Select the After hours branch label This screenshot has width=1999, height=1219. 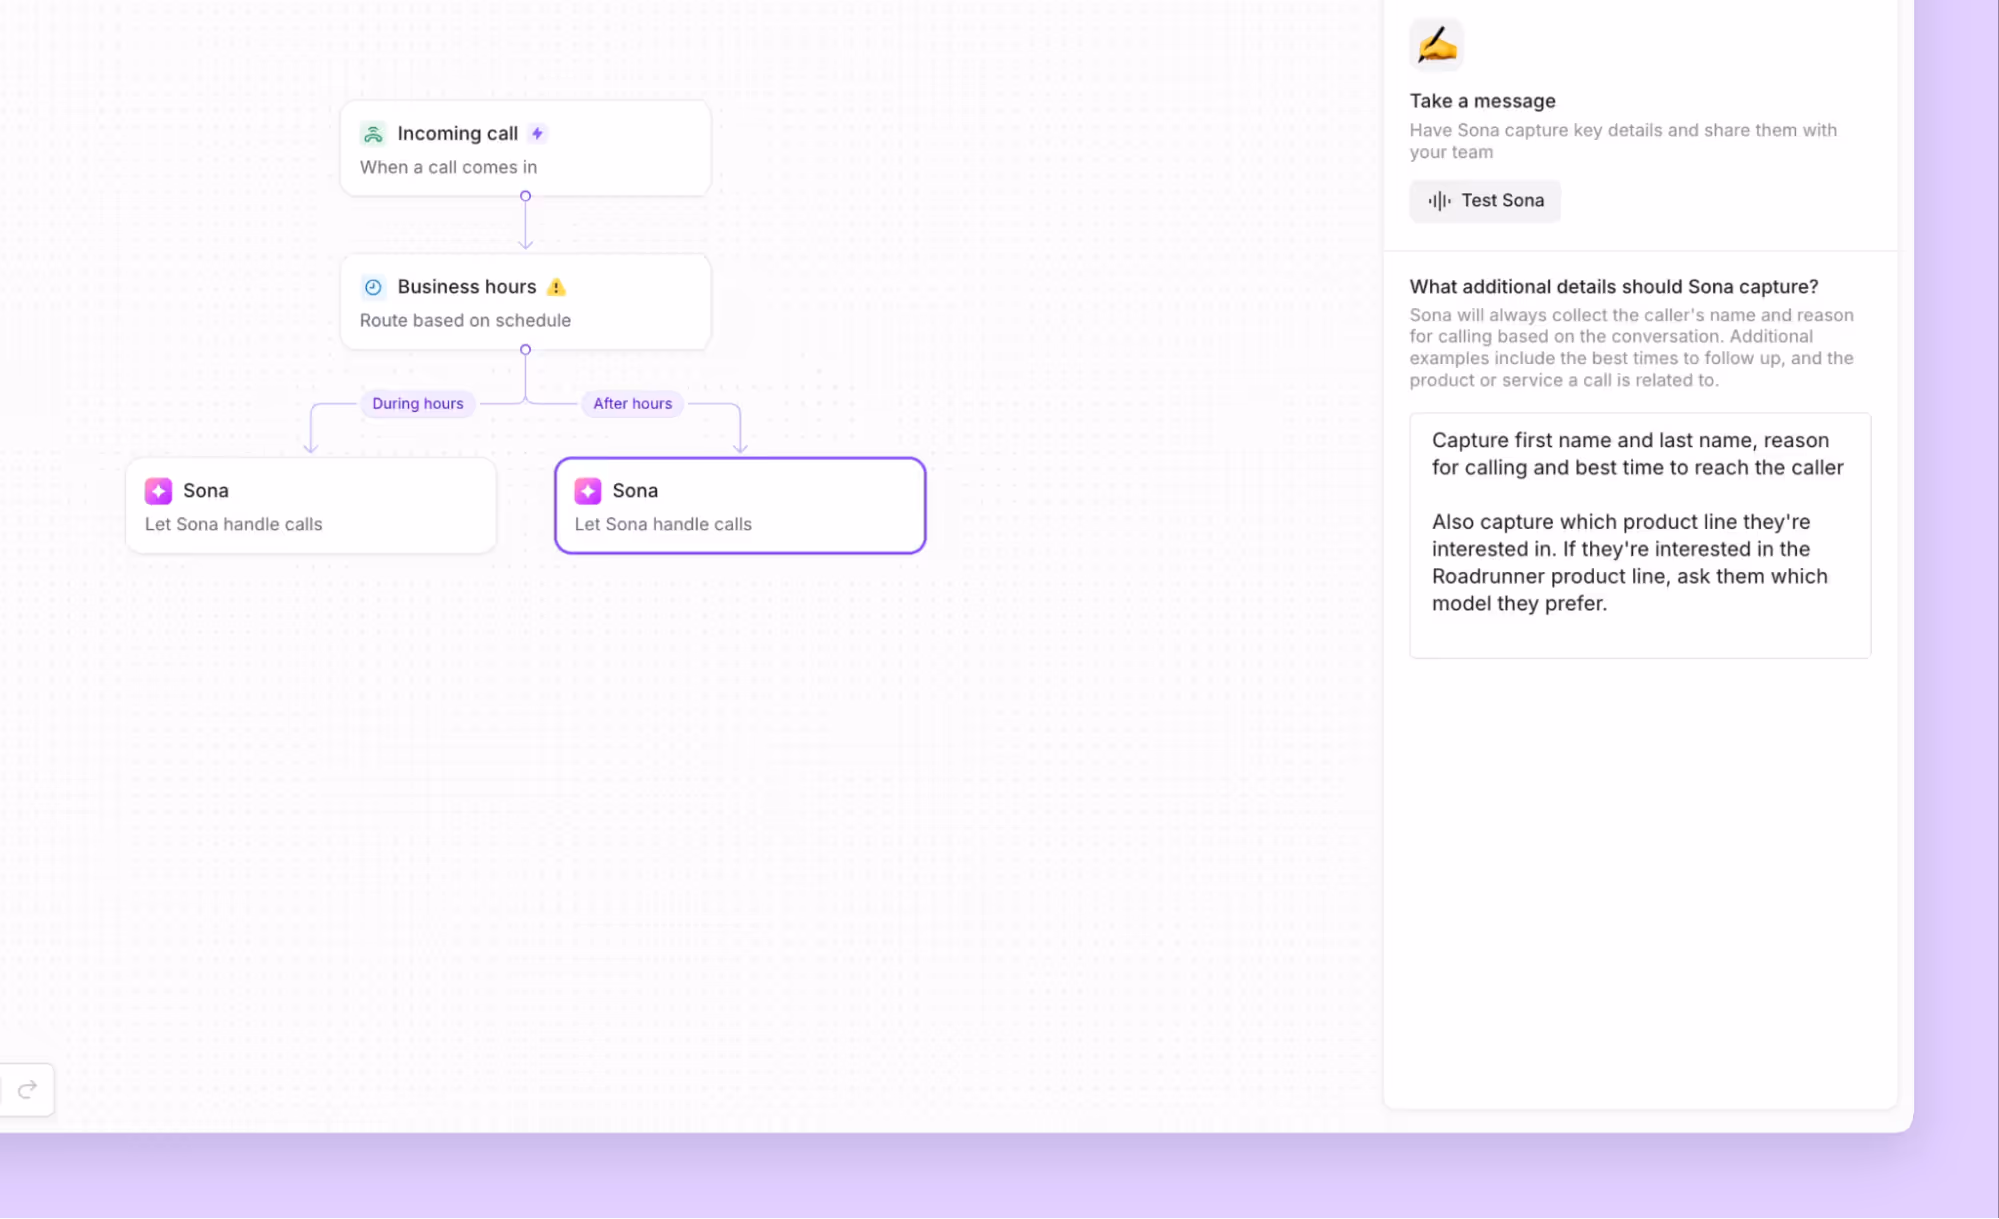[632, 404]
